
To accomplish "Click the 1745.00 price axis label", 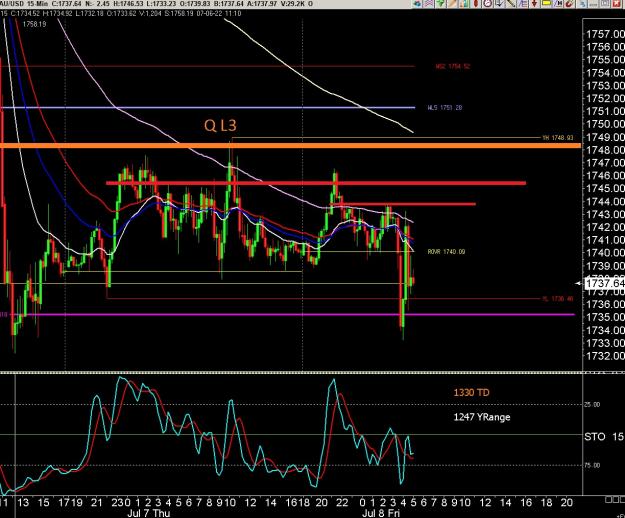I will pos(605,188).
